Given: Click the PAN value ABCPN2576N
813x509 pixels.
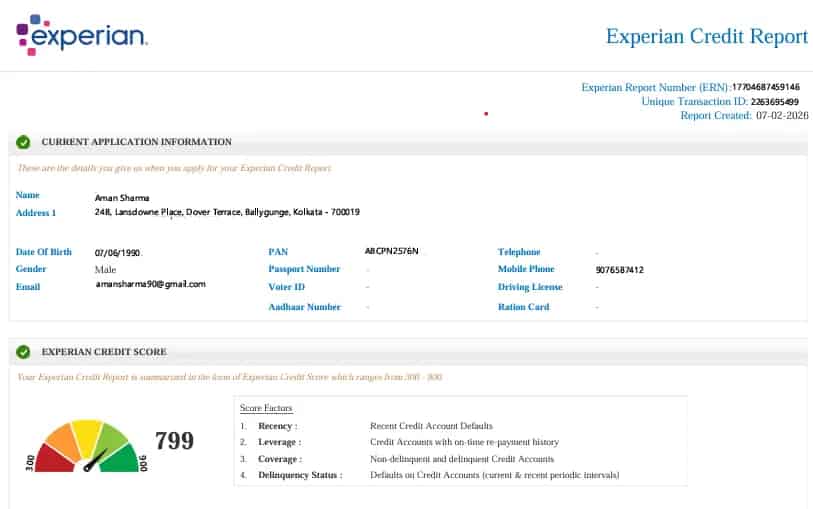Looking at the screenshot, I should tap(392, 251).
